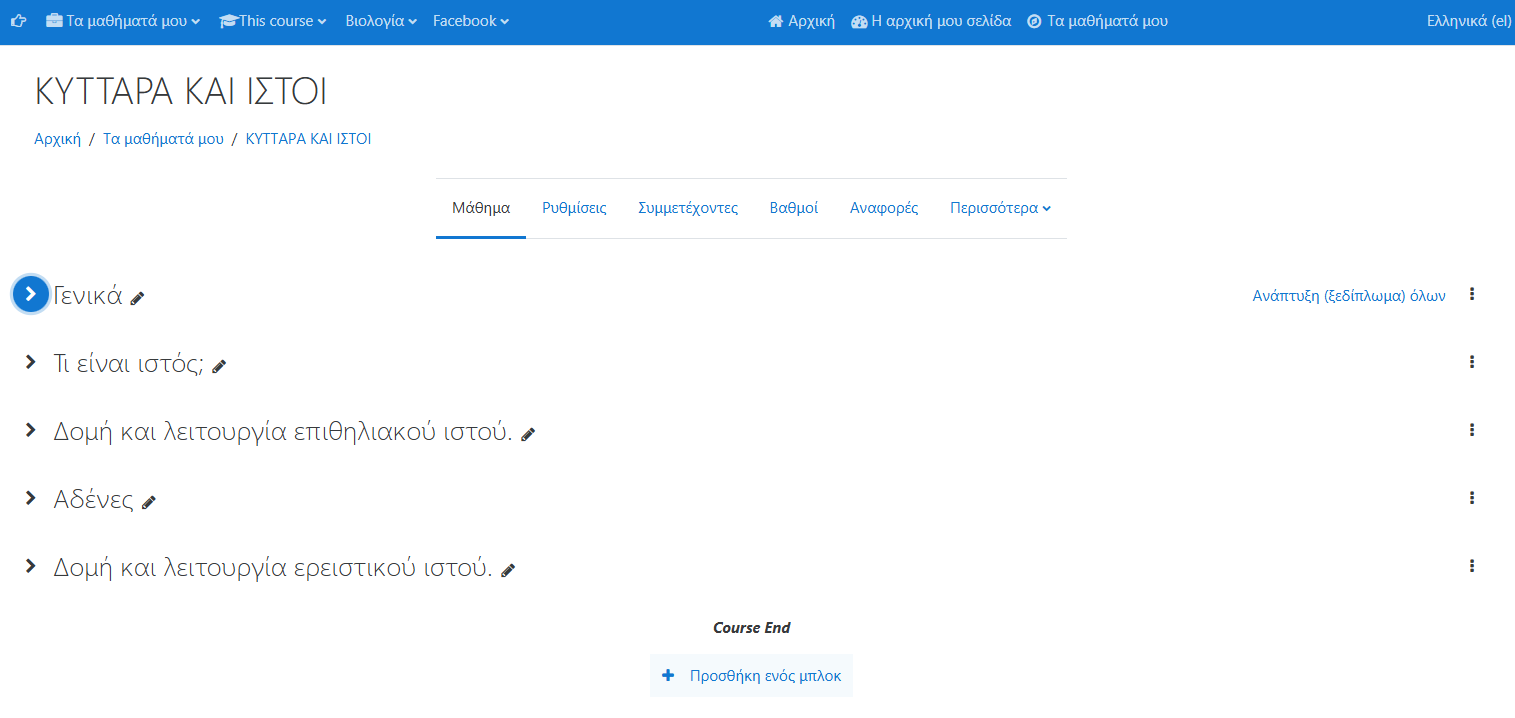The image size is (1515, 718).
Task: Click the pointing hand icon in the top bar
Action: coord(18,21)
